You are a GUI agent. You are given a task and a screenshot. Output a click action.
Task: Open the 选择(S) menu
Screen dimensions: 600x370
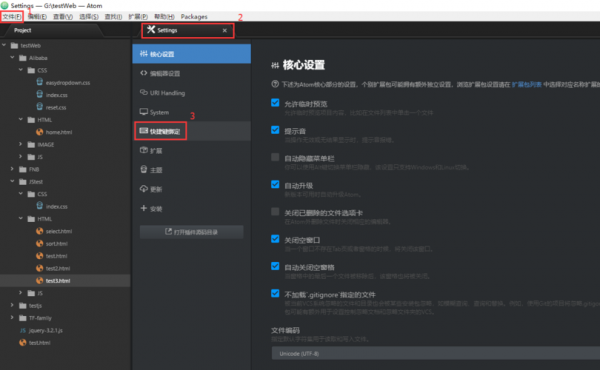(89, 17)
